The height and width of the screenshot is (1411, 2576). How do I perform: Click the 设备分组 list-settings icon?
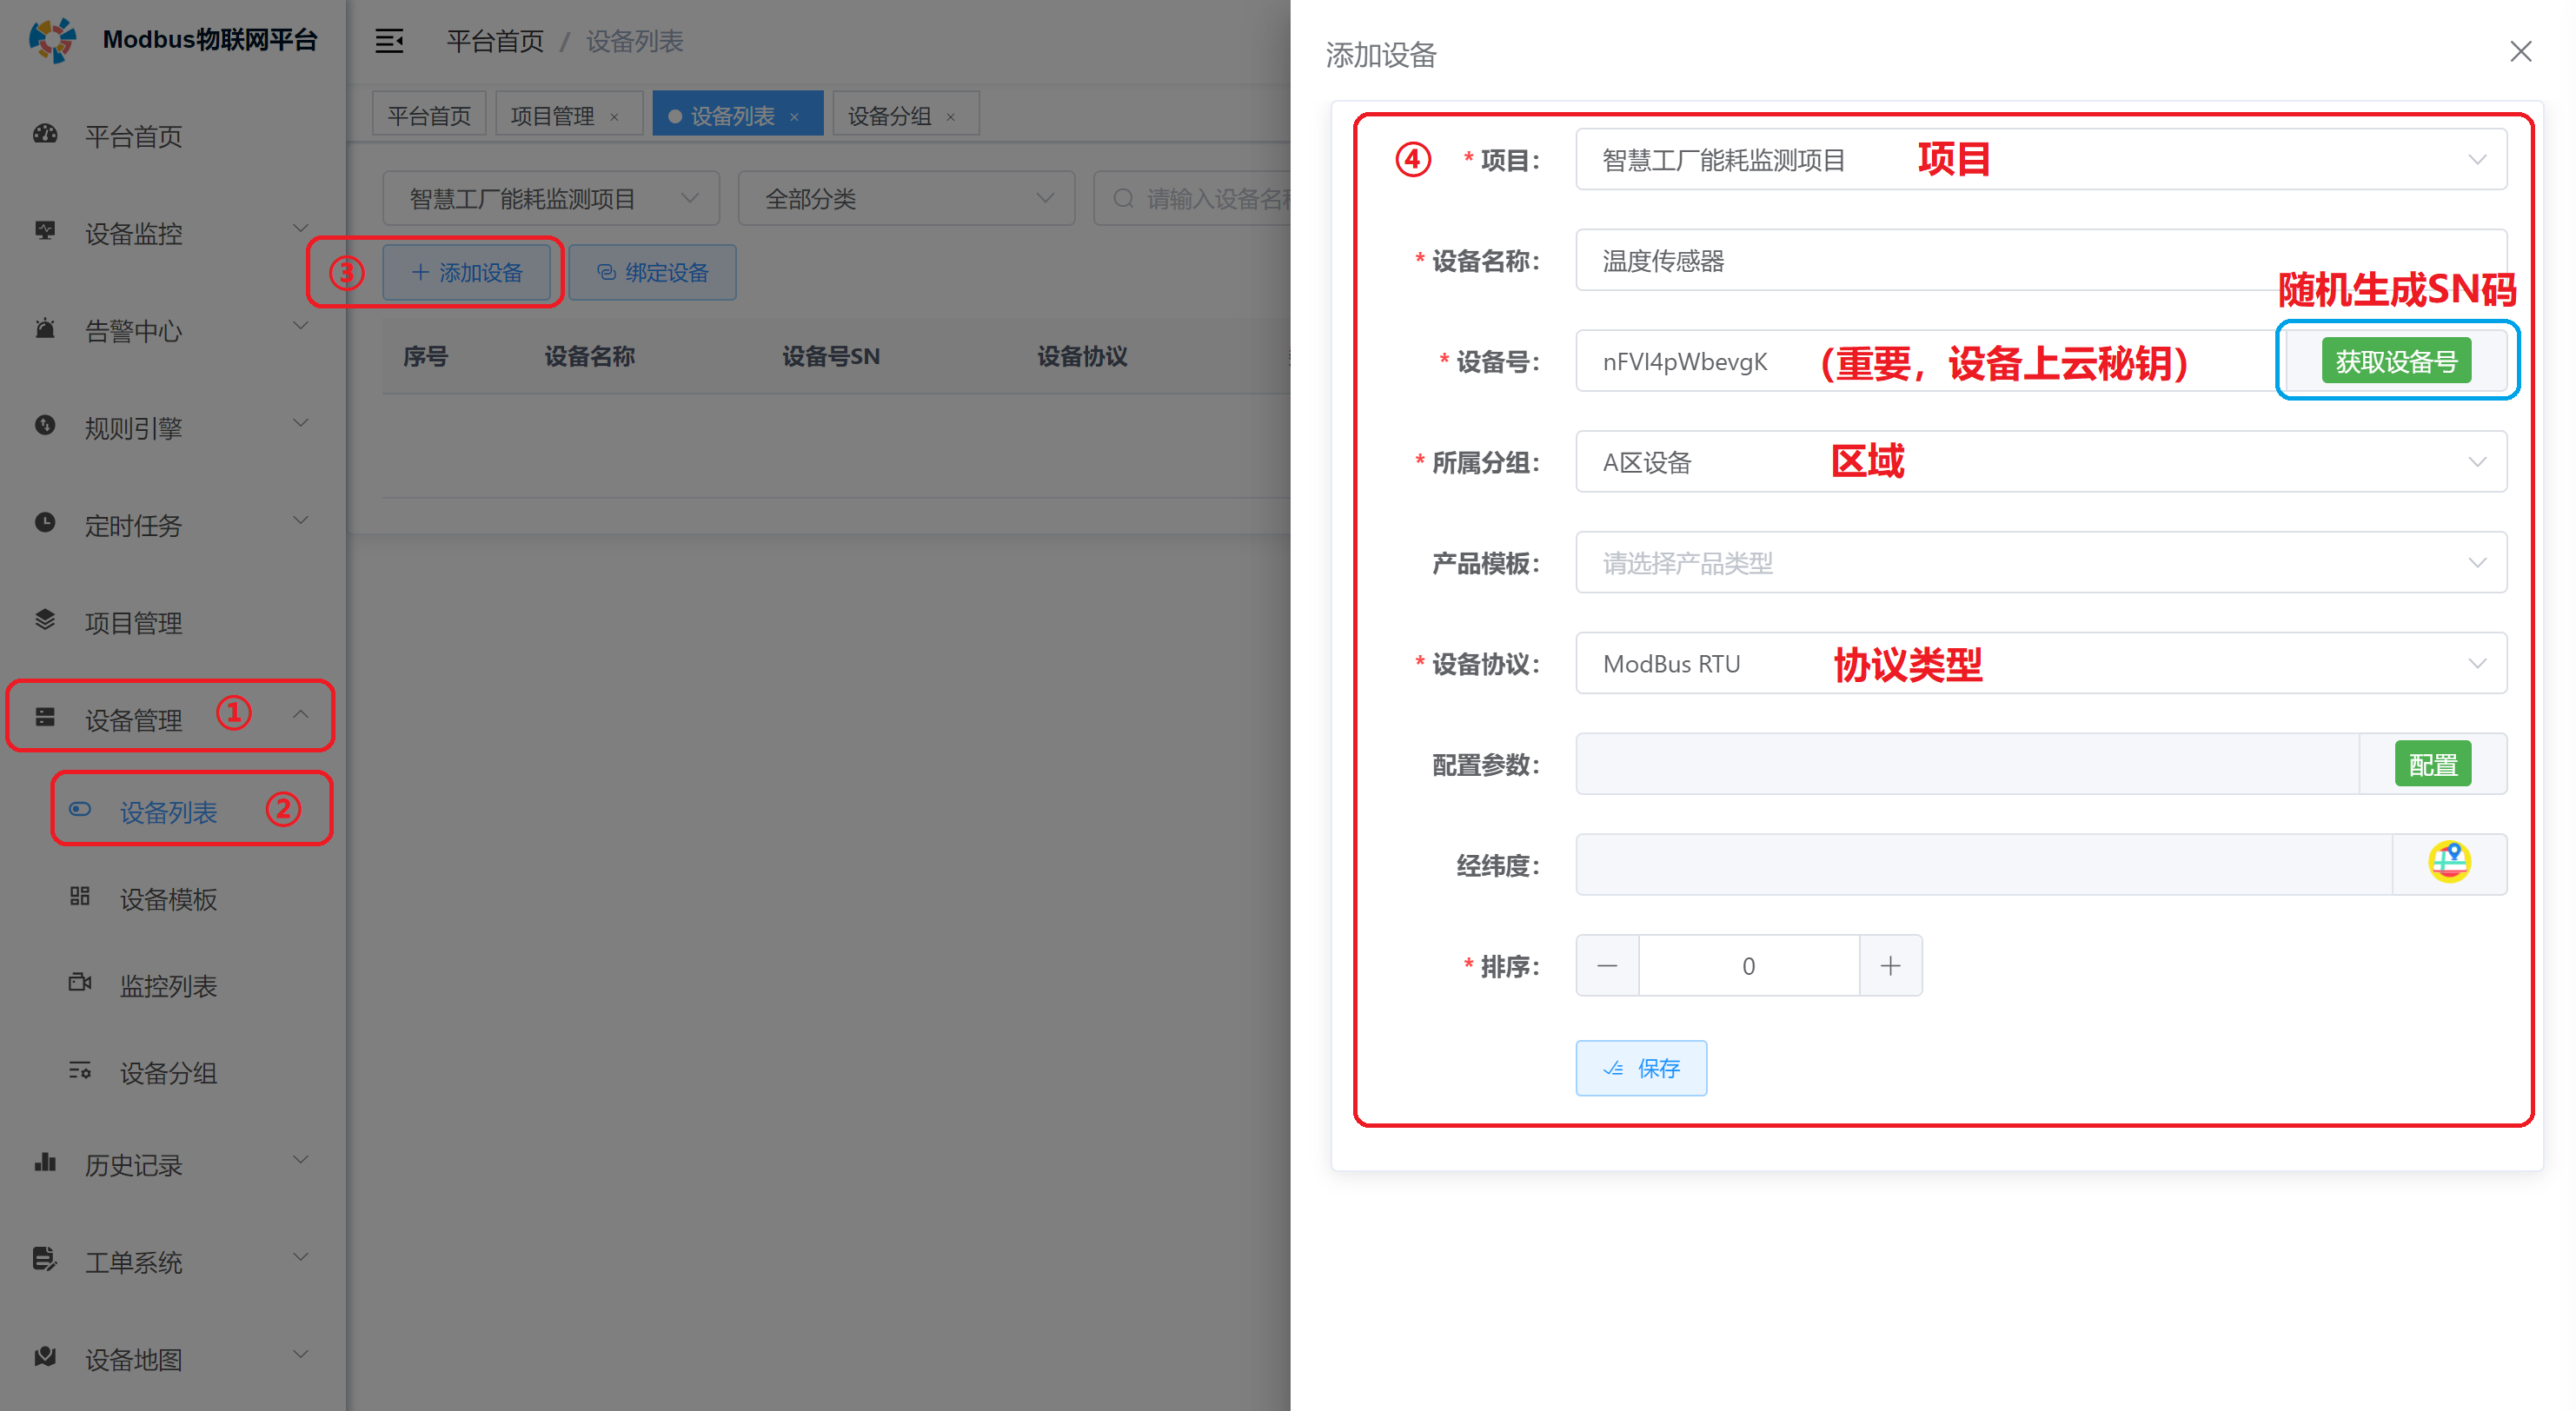tap(80, 1071)
